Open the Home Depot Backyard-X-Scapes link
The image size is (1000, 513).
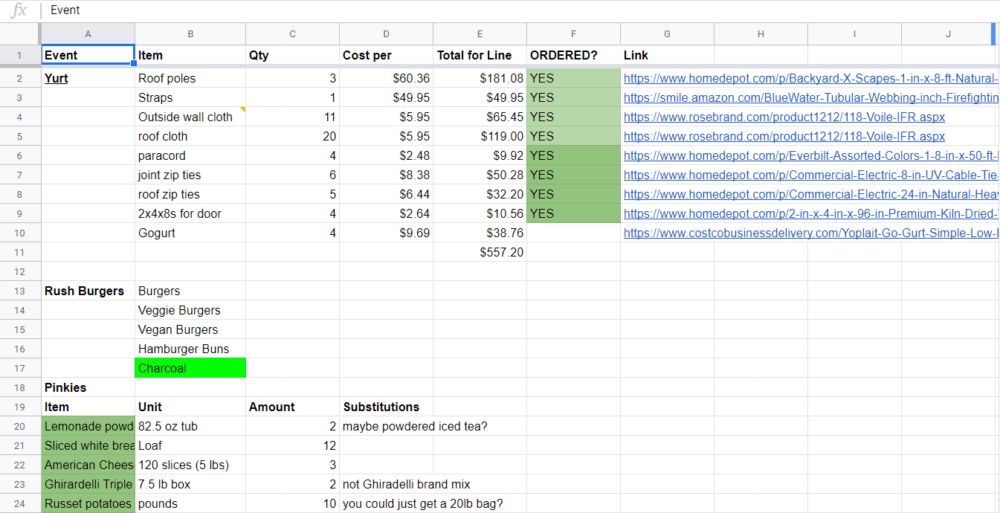click(811, 78)
